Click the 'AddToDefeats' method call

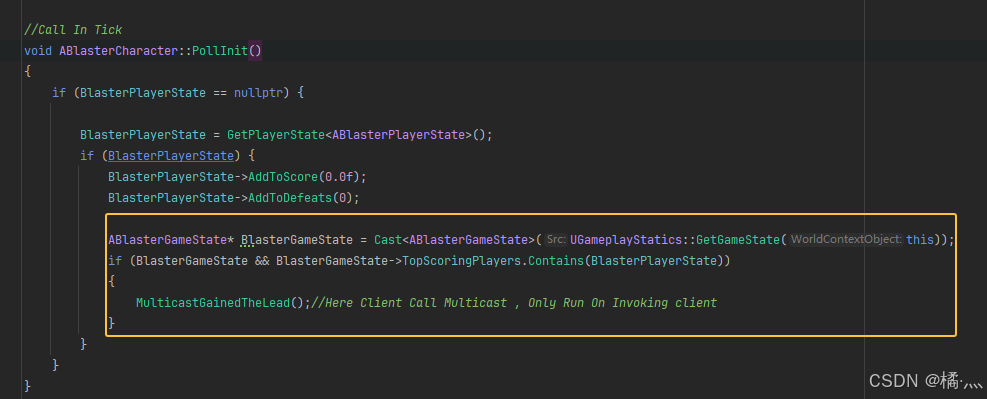click(290, 198)
